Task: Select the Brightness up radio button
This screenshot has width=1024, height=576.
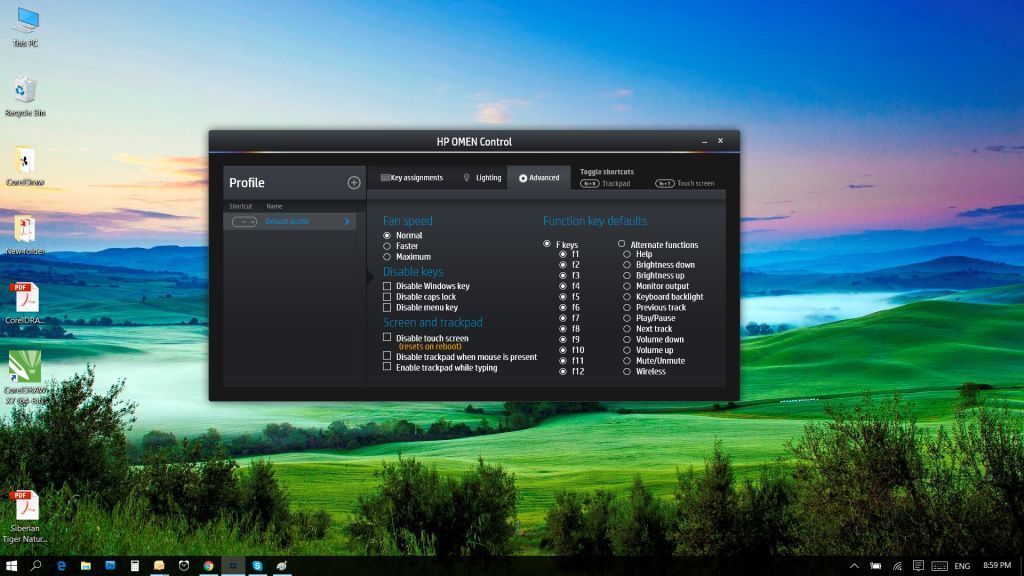Action: [627, 276]
